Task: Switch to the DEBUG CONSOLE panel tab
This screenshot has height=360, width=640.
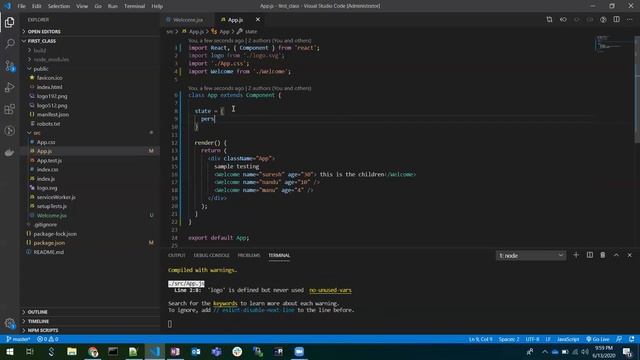Action: 211,256
